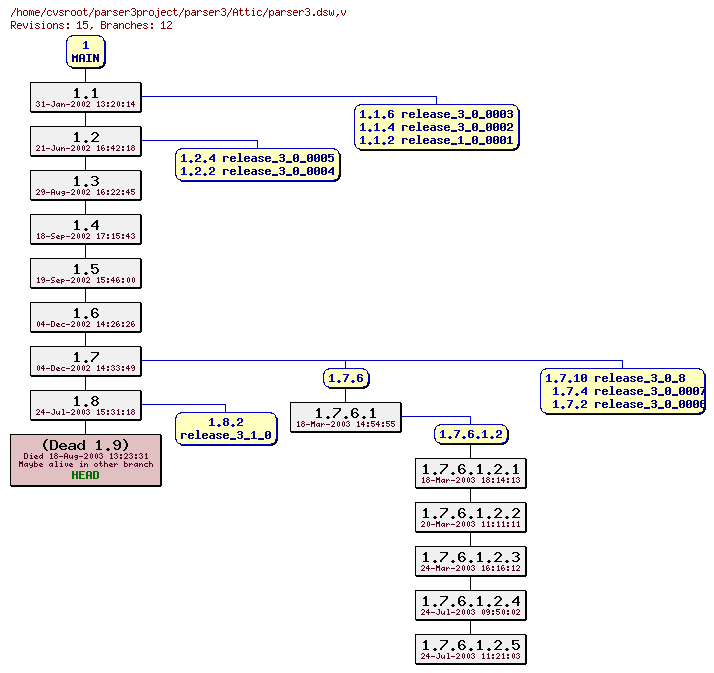Click tag 1.2.2 release_3_0_0004
This screenshot has height=673, width=714.
pyautogui.click(x=257, y=171)
